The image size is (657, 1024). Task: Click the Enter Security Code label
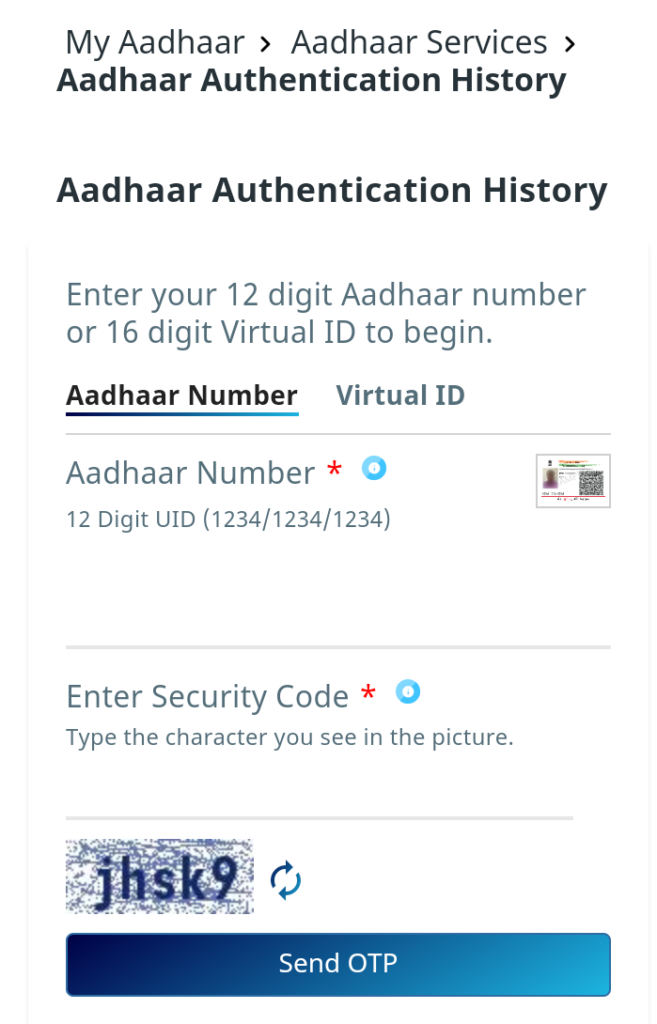pos(208,697)
